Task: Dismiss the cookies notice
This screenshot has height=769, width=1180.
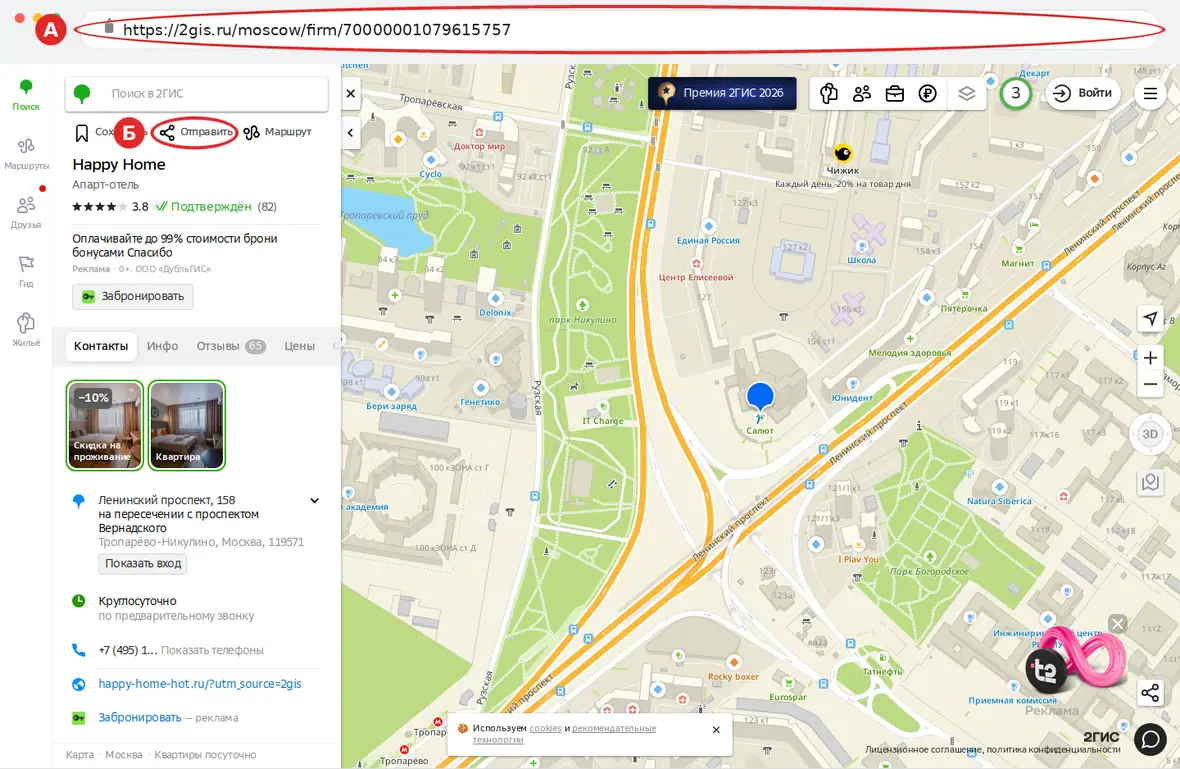Action: [716, 730]
